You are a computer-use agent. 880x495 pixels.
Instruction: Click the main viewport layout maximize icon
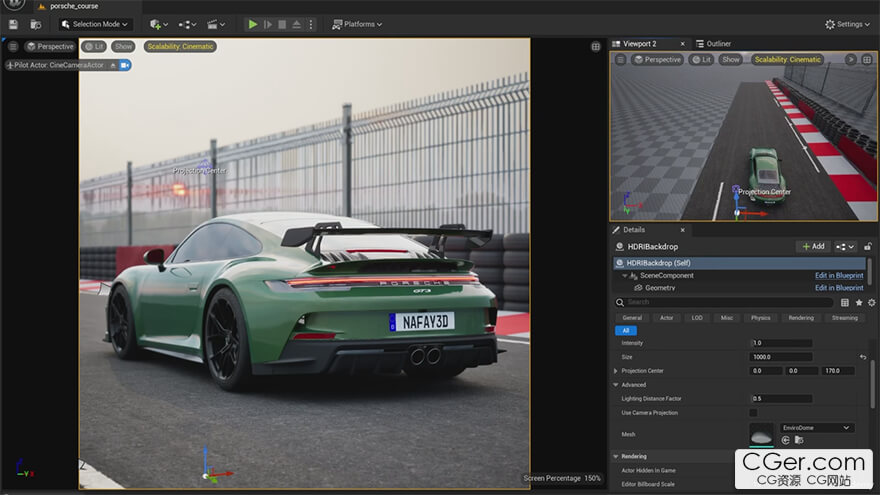coord(595,47)
